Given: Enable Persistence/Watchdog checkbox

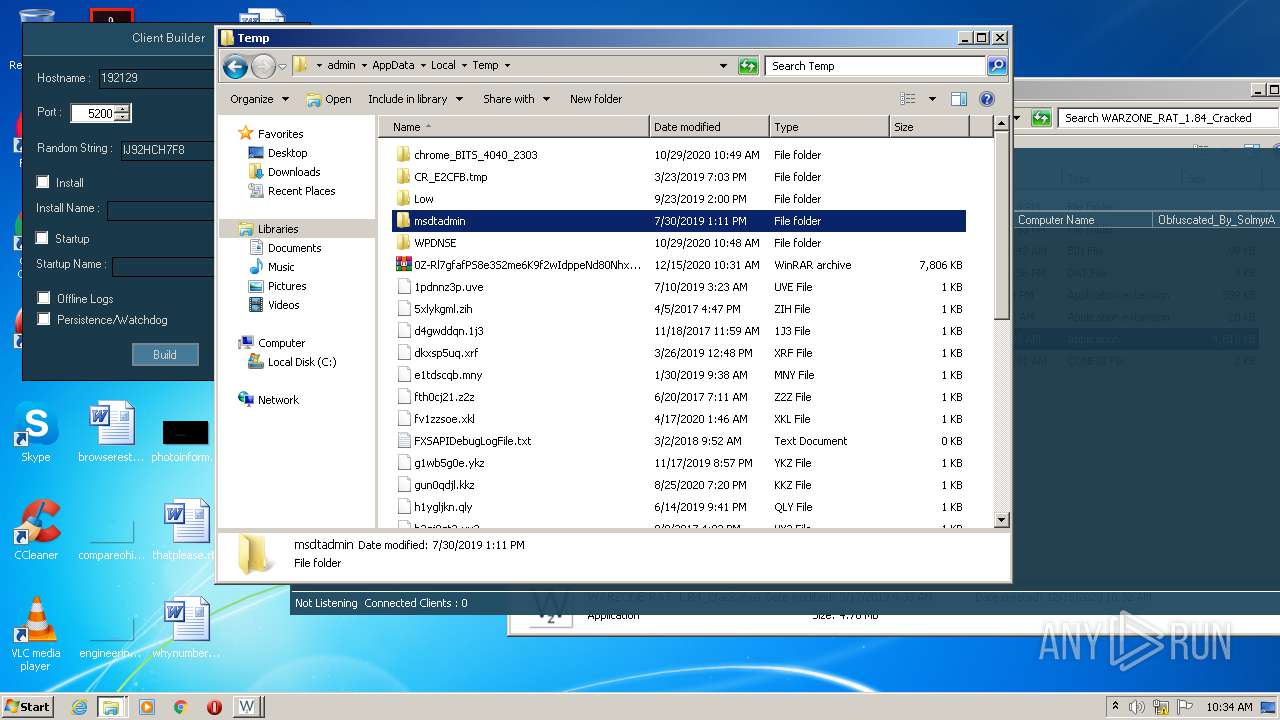Looking at the screenshot, I should coord(43,319).
